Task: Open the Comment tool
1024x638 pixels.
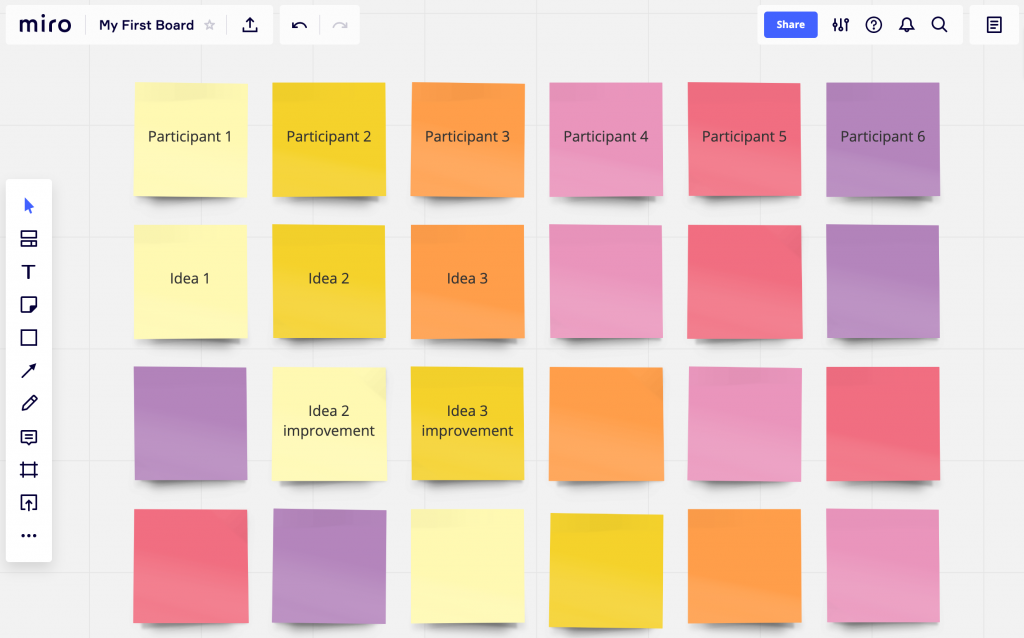Action: [x=28, y=437]
